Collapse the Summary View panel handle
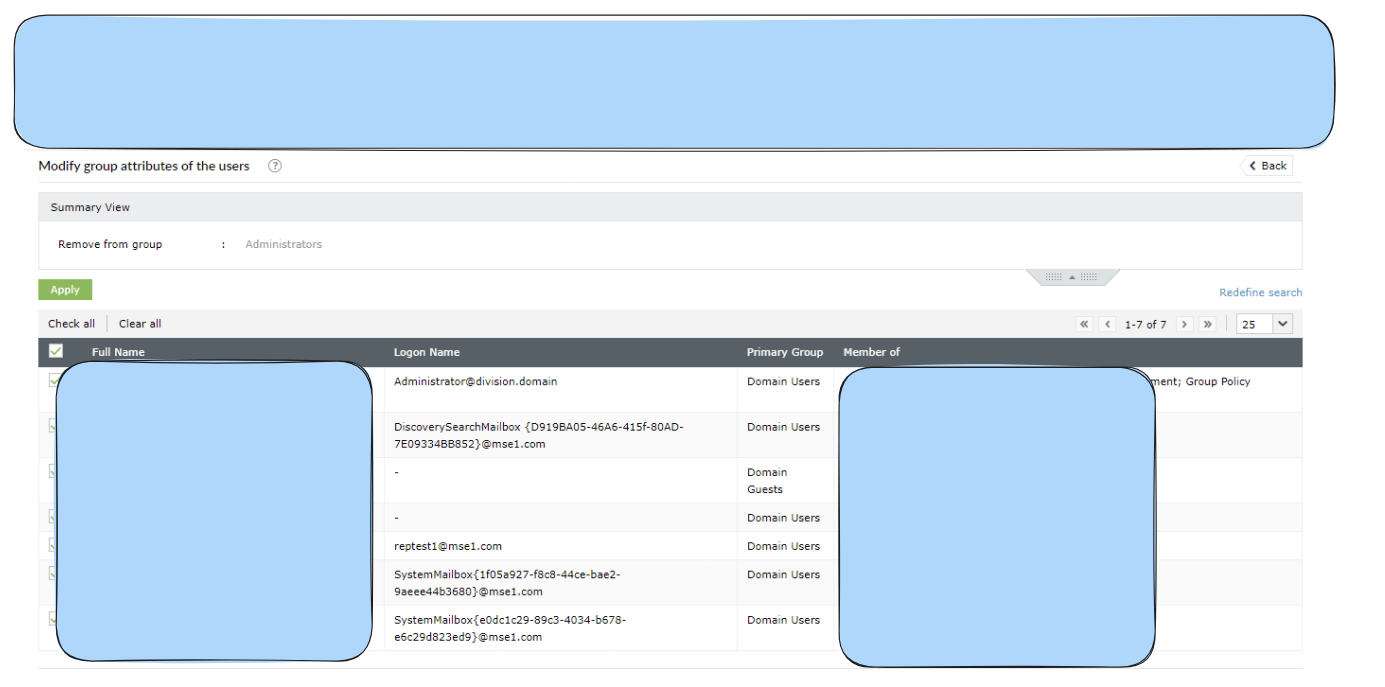Viewport: 1385px width, 687px height. [x=1072, y=277]
